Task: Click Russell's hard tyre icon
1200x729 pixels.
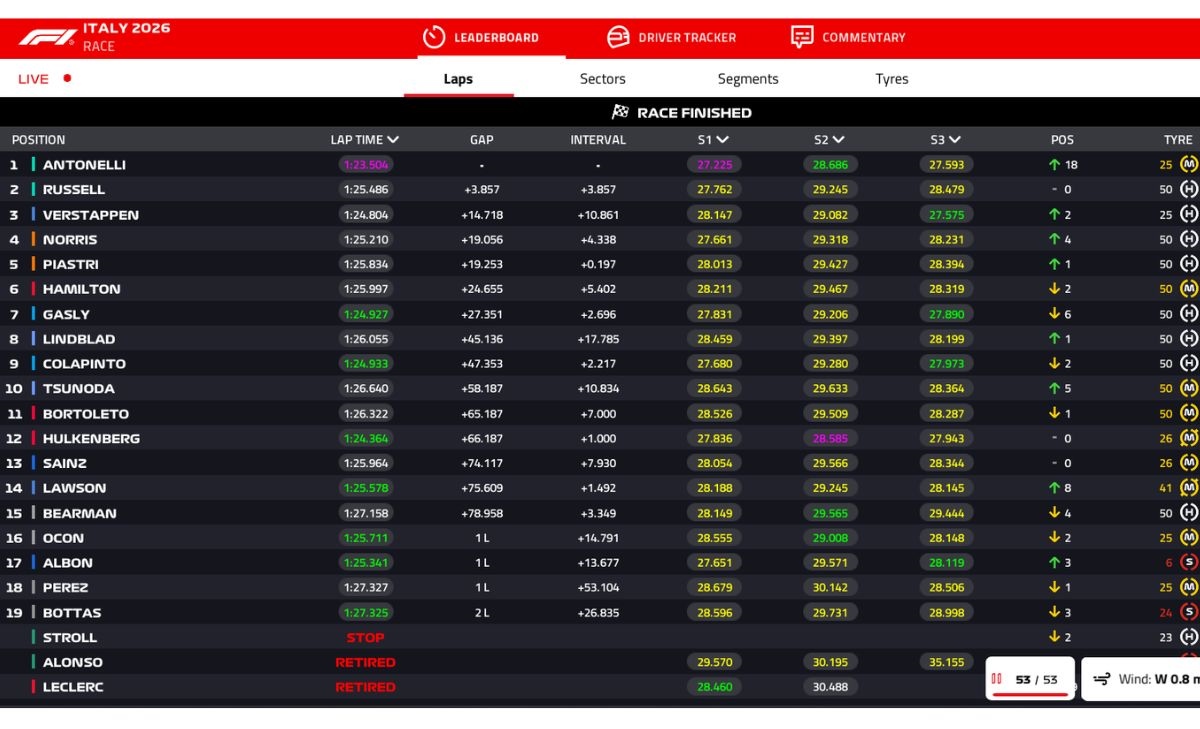Action: (1189, 189)
